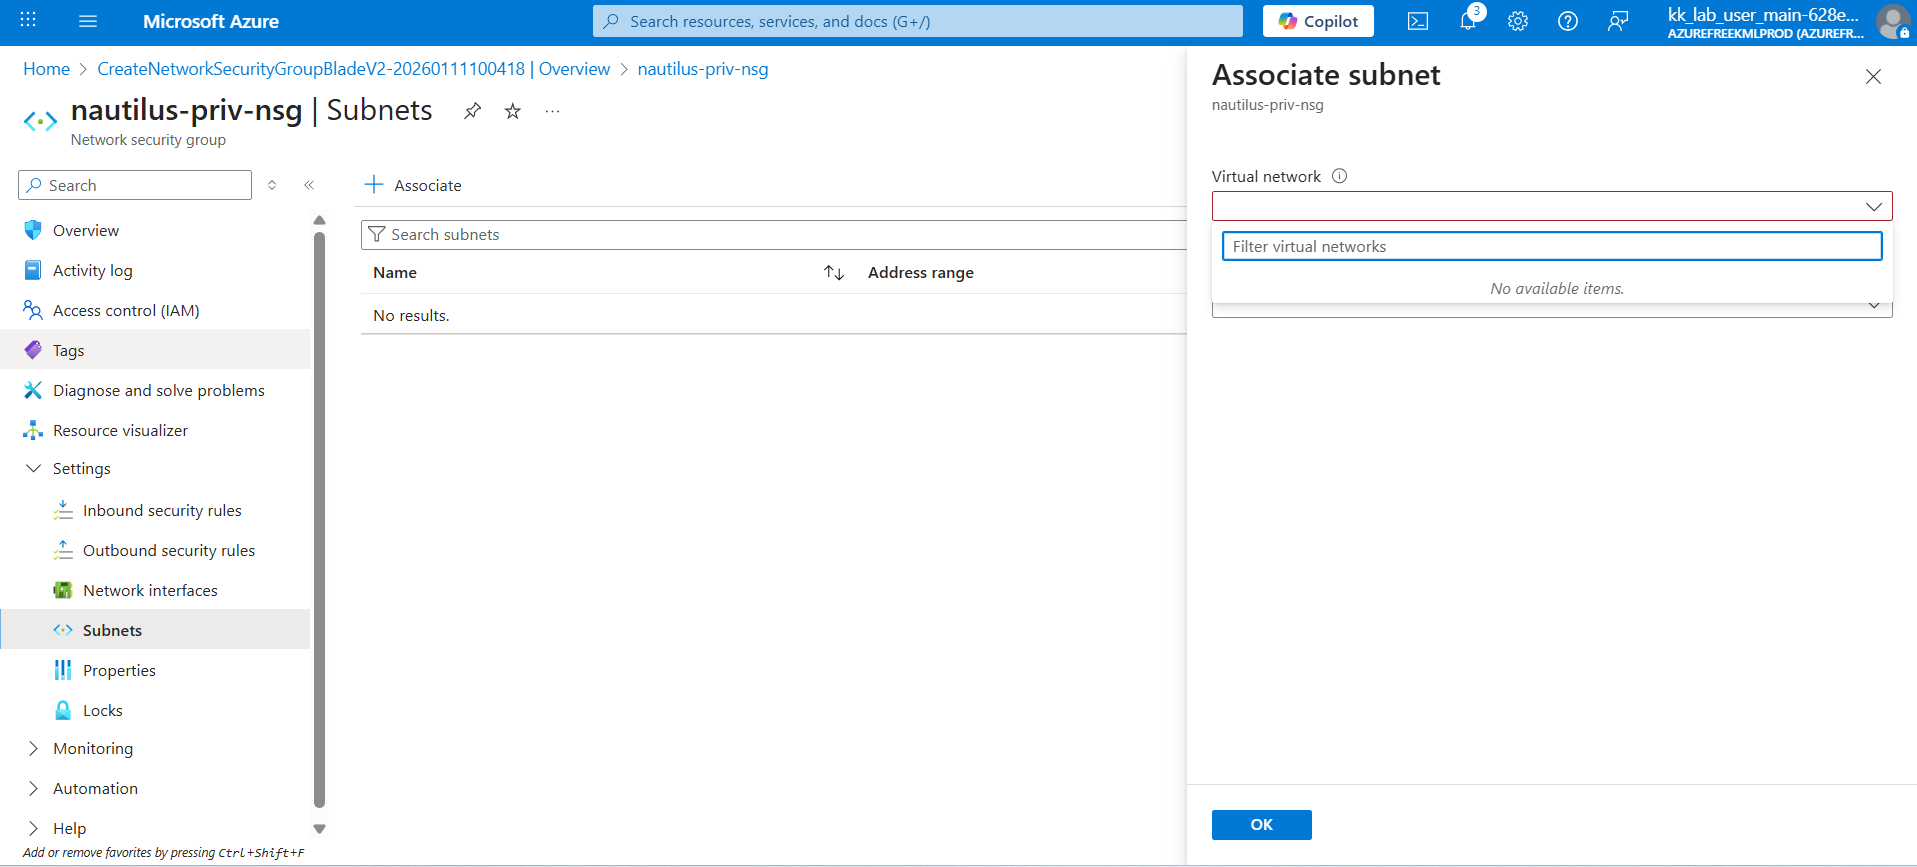Click the Microsoft Azure logo text

pyautogui.click(x=211, y=21)
